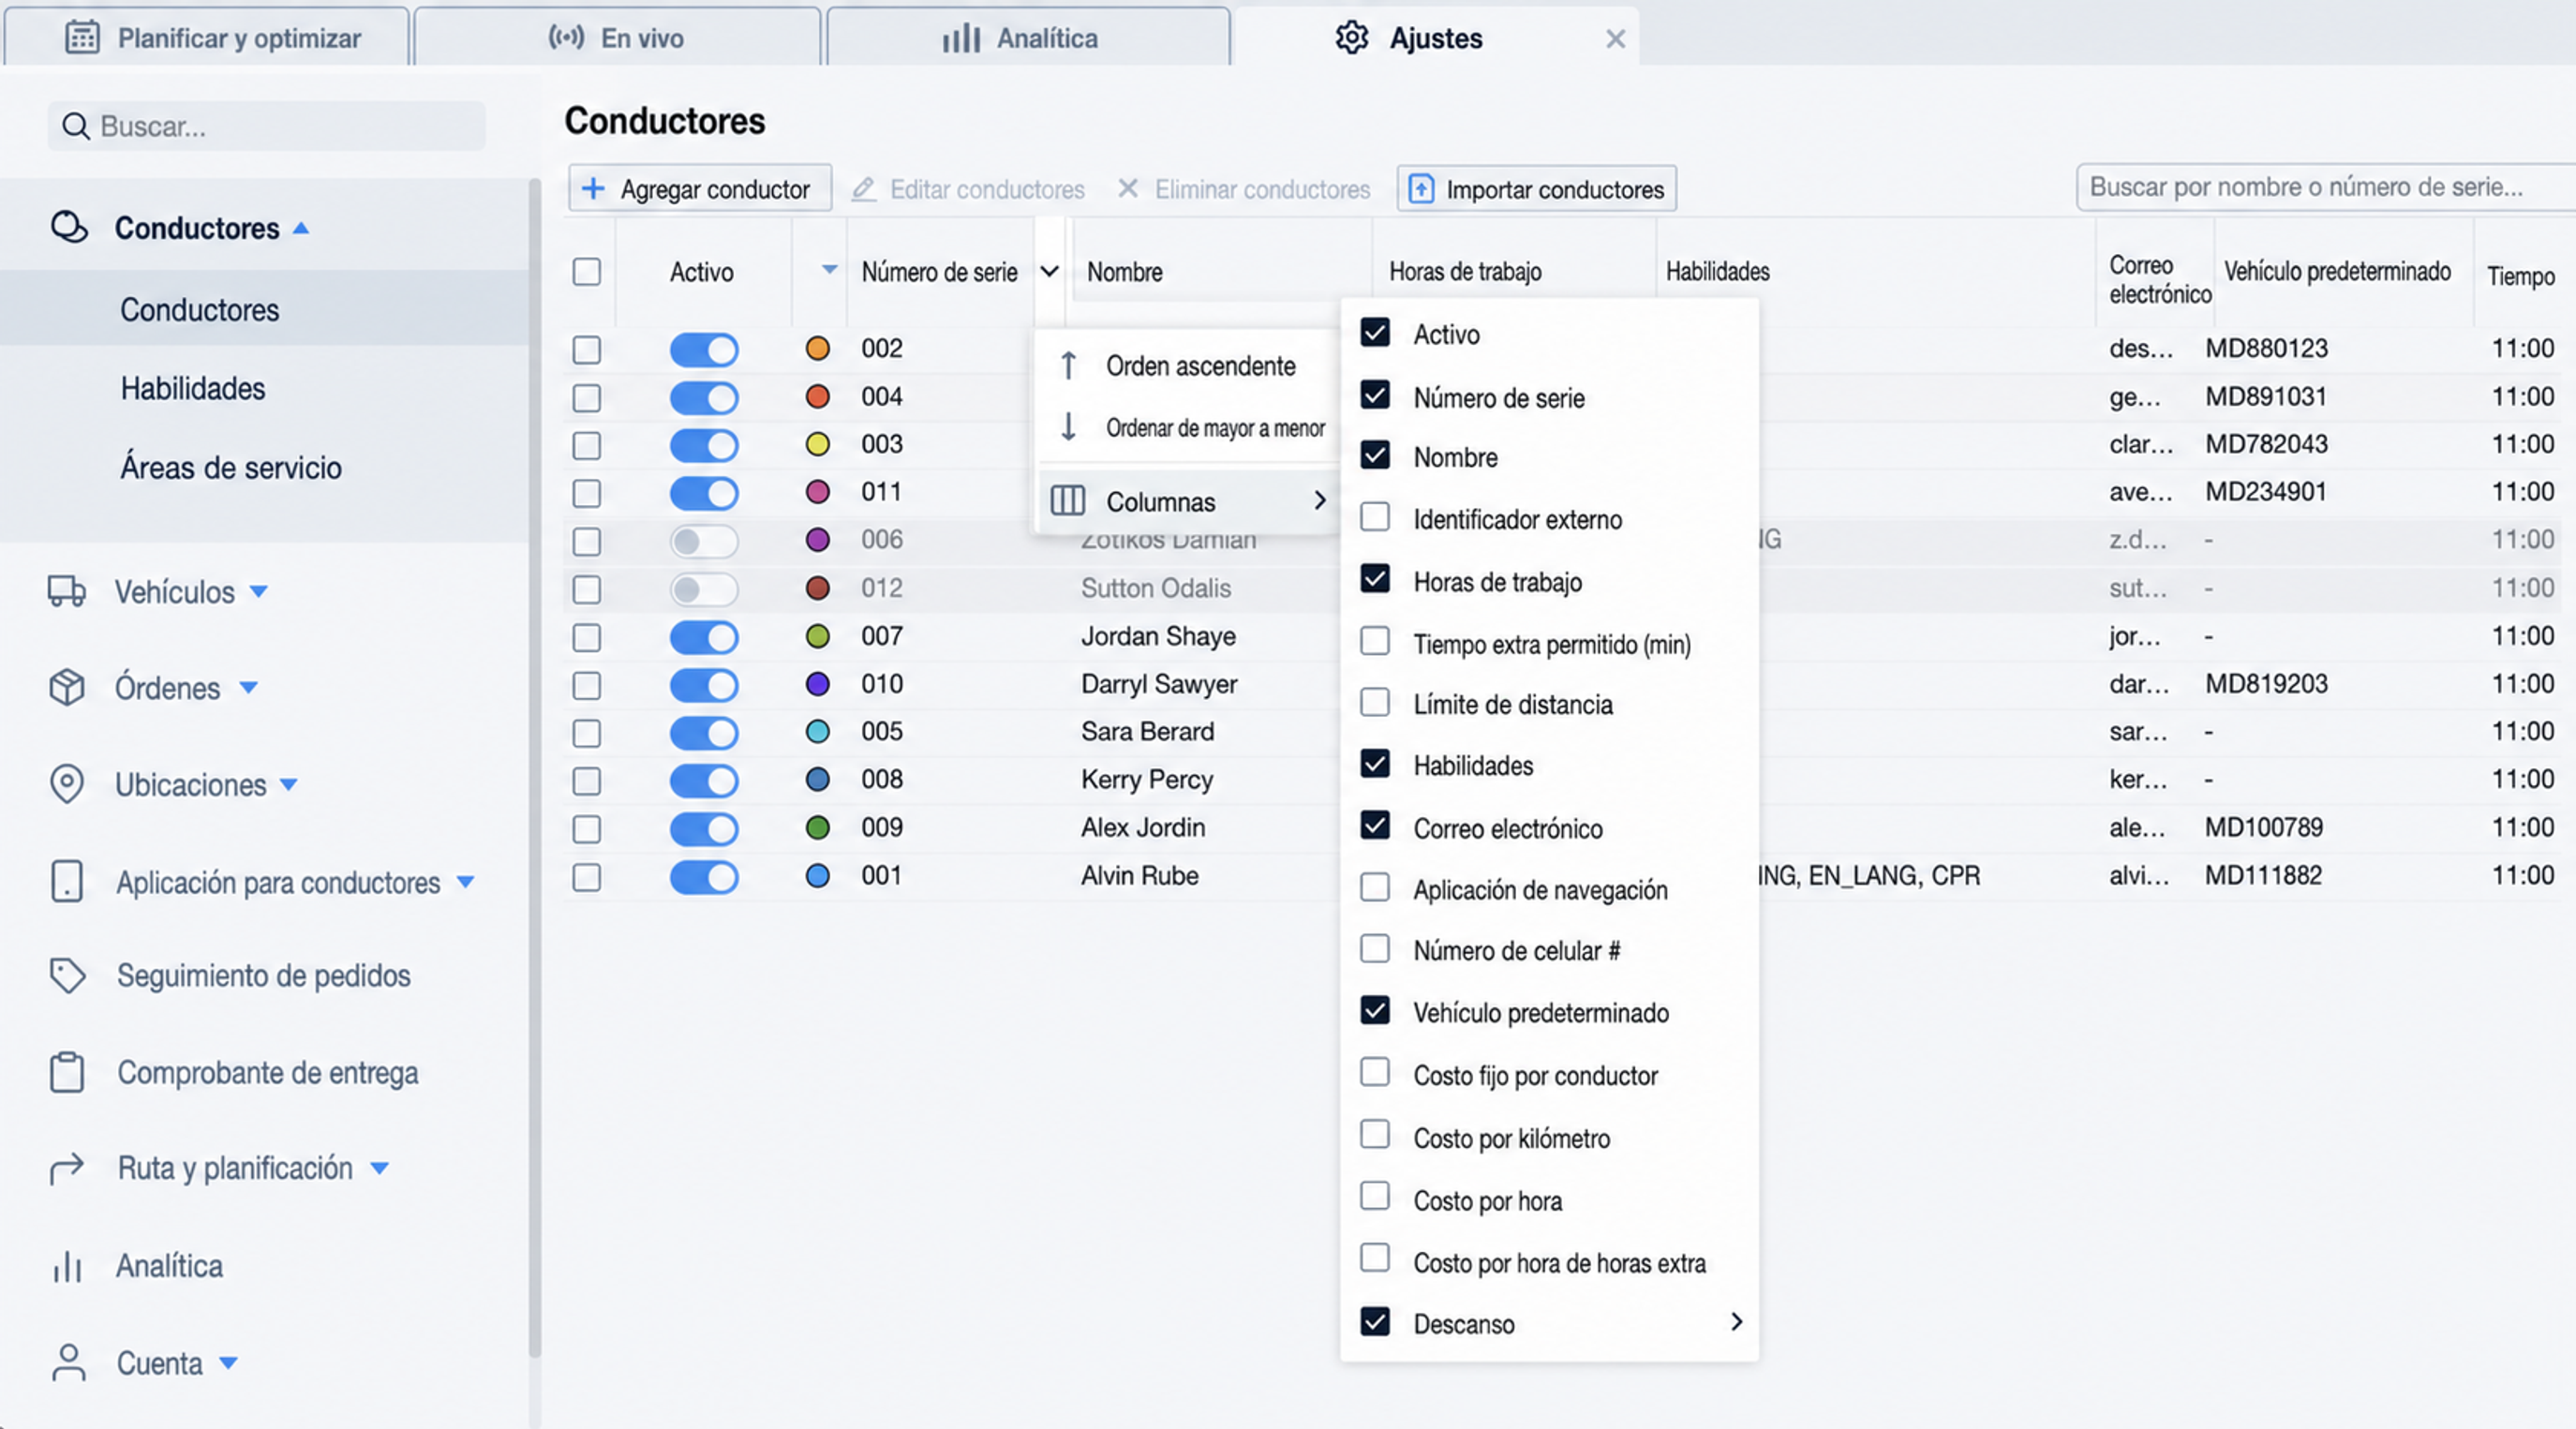This screenshot has height=1429, width=2576.
Task: Expand the Cuenta dropdown arrow
Action: tap(228, 1363)
